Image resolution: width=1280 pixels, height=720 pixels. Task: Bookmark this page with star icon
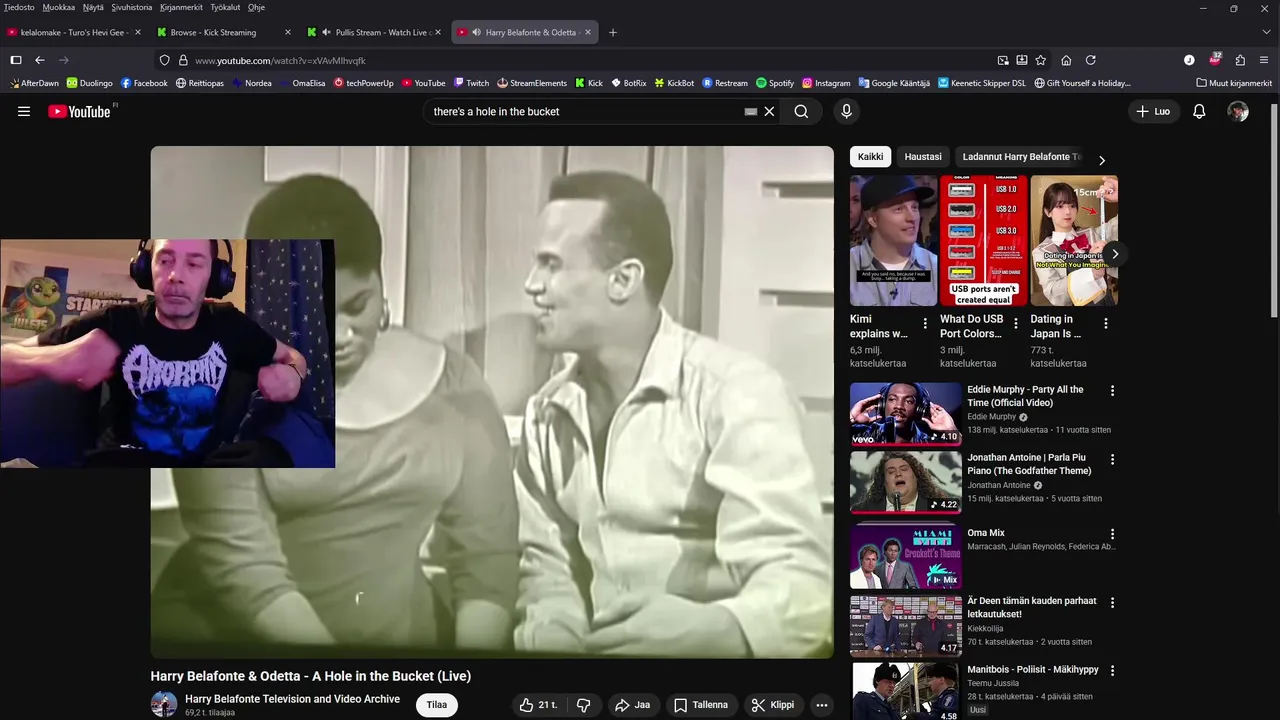[x=1041, y=60]
